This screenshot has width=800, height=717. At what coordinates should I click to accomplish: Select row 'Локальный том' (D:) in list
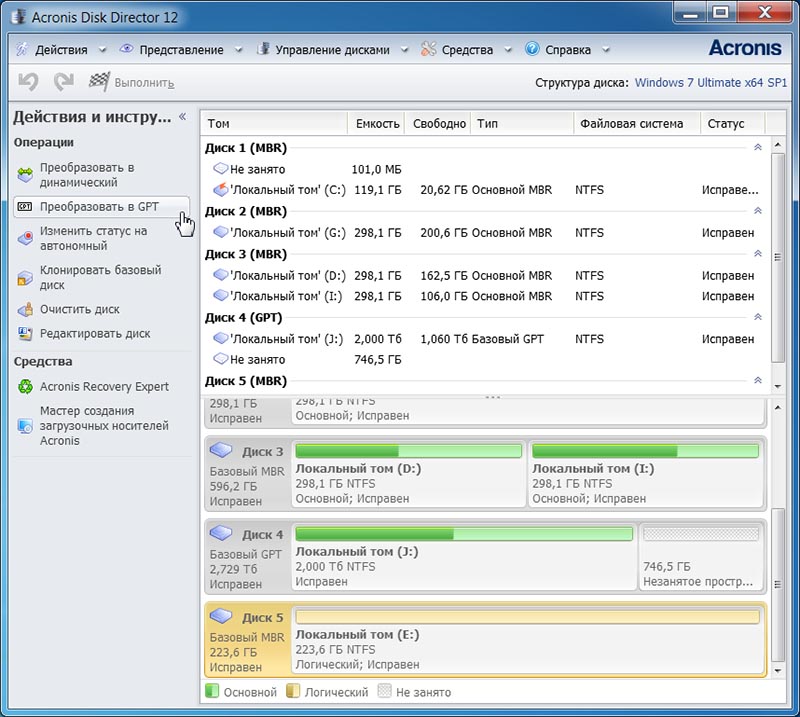pyautogui.click(x=485, y=275)
